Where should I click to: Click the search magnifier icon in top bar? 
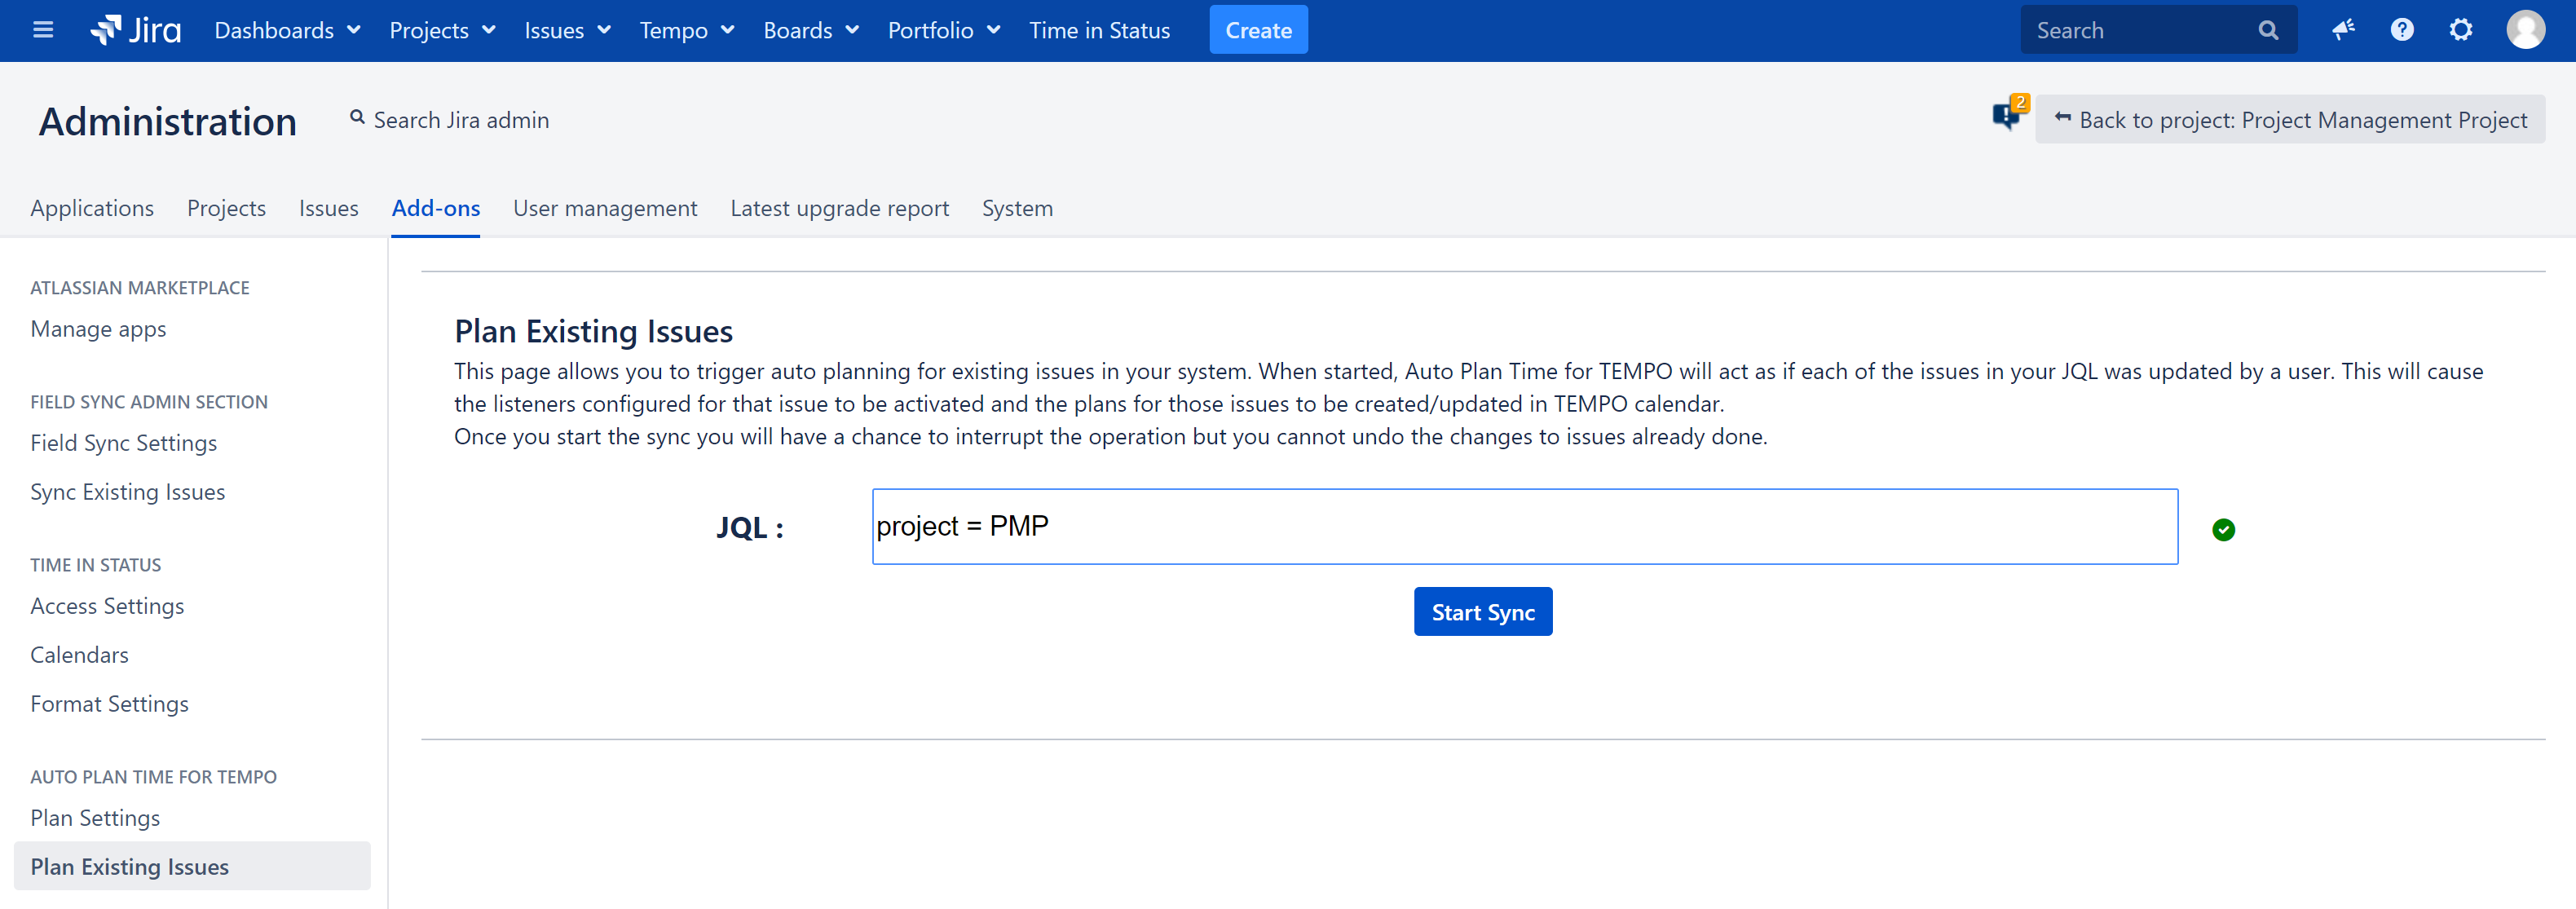[2268, 30]
